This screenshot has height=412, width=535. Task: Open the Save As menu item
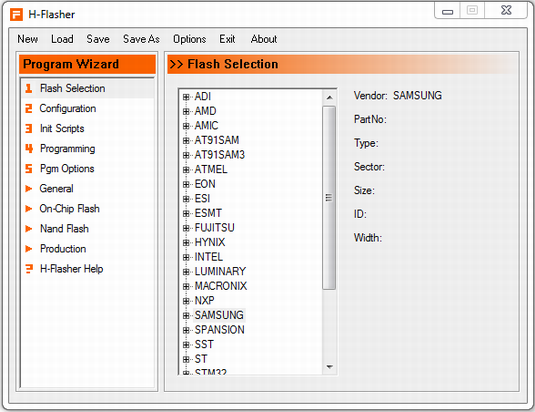tap(141, 39)
